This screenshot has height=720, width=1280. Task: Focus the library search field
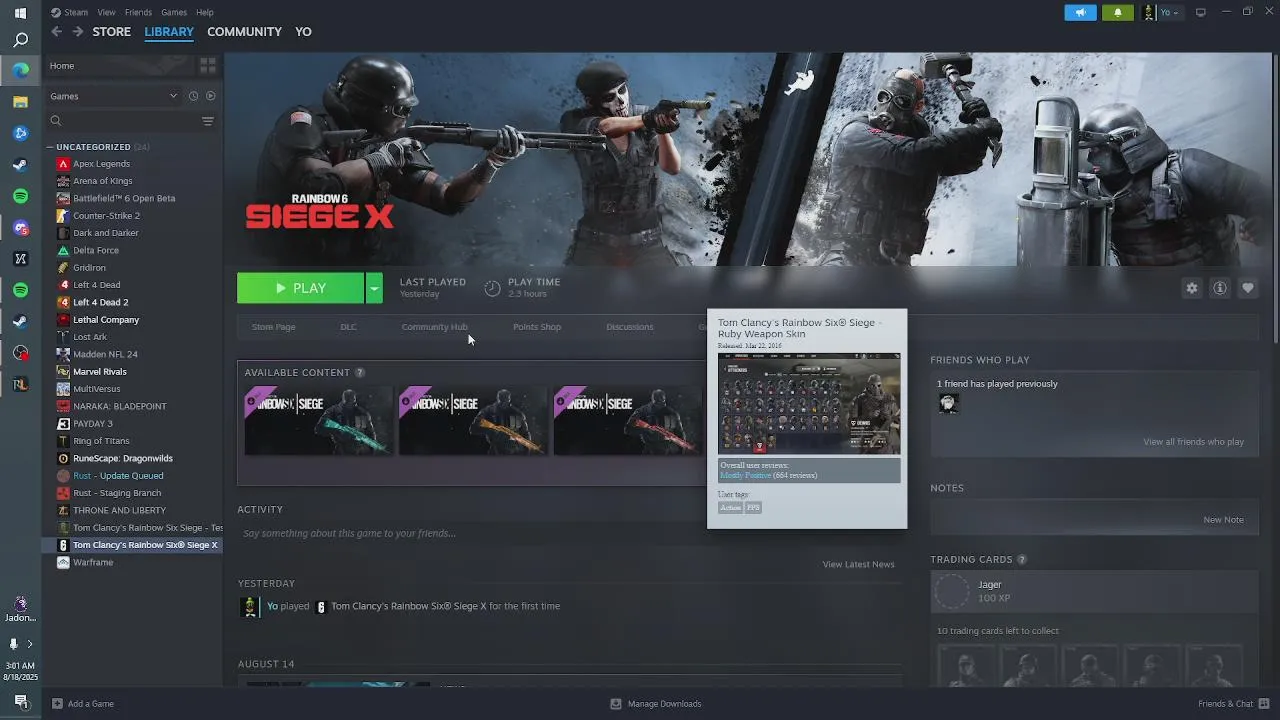pyautogui.click(x=122, y=121)
